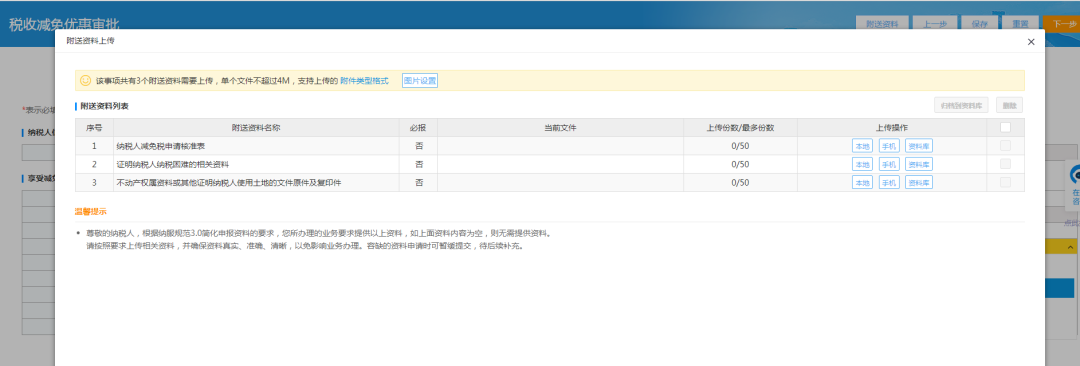Click 附送资料 button in background page
The width and height of the screenshot is (1080, 366).
882,23
